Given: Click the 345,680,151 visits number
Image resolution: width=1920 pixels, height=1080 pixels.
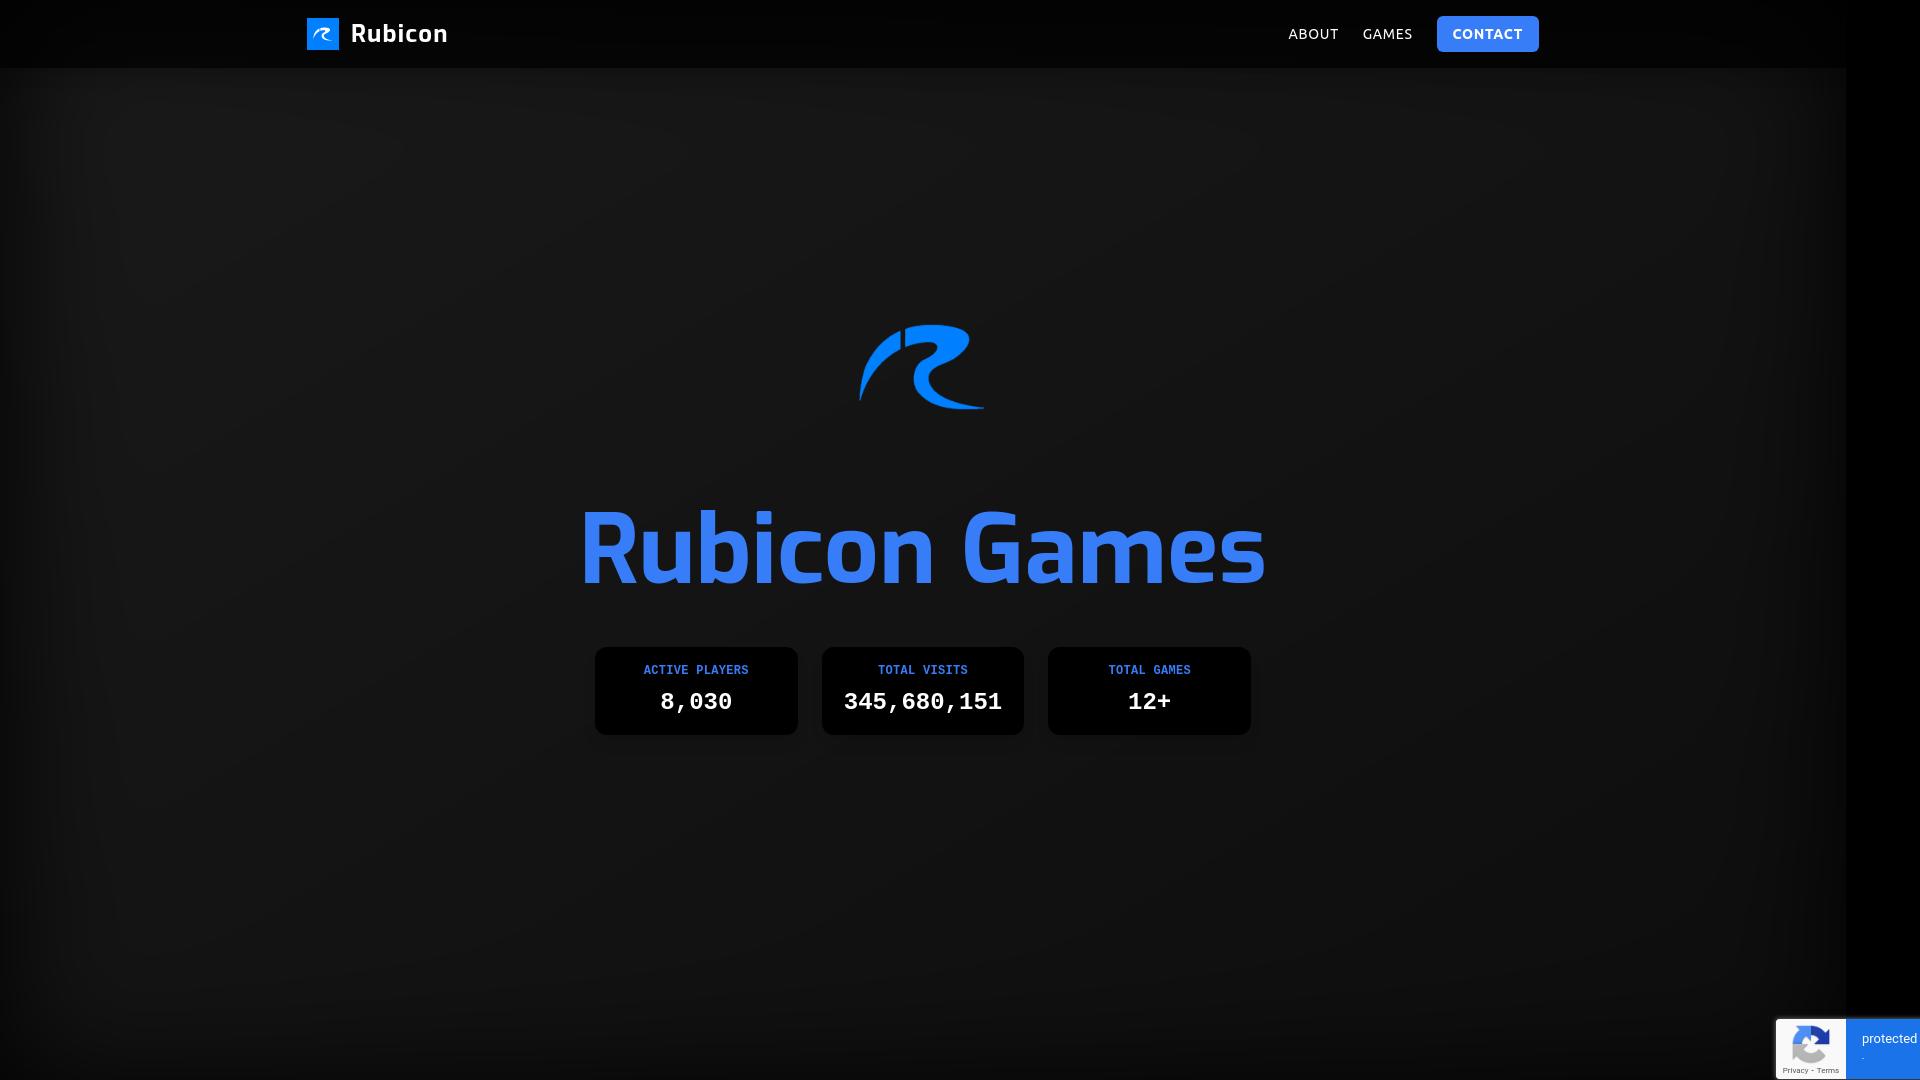Looking at the screenshot, I should (922, 701).
